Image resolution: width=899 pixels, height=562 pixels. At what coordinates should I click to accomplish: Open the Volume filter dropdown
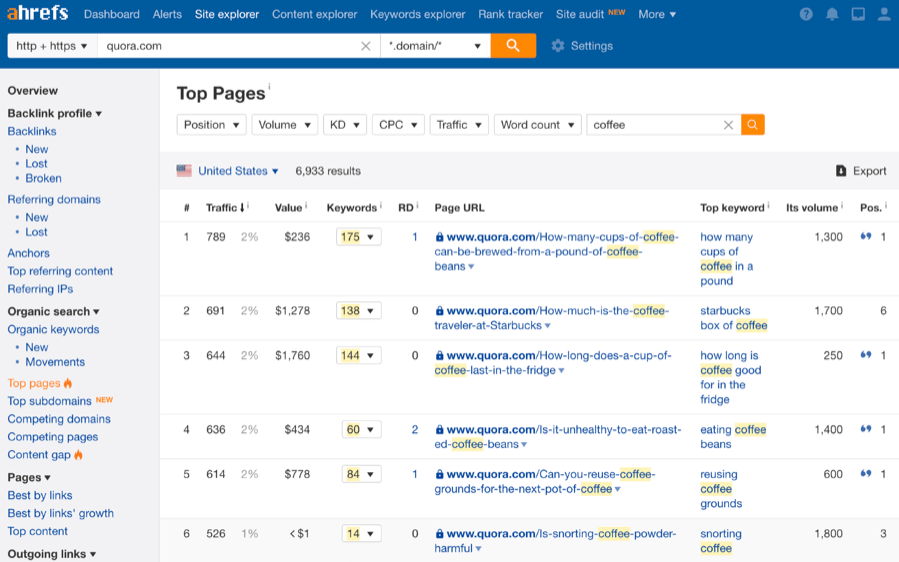coord(284,125)
